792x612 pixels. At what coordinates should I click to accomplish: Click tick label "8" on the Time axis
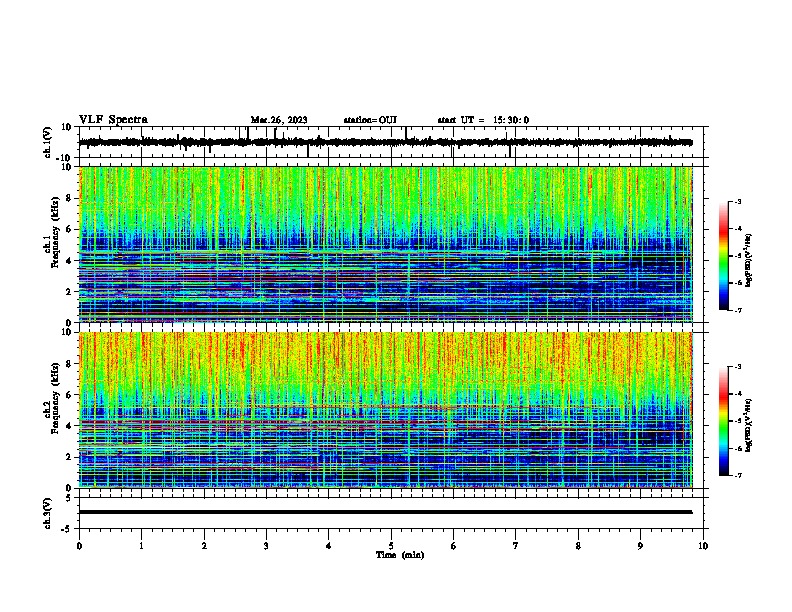578,546
